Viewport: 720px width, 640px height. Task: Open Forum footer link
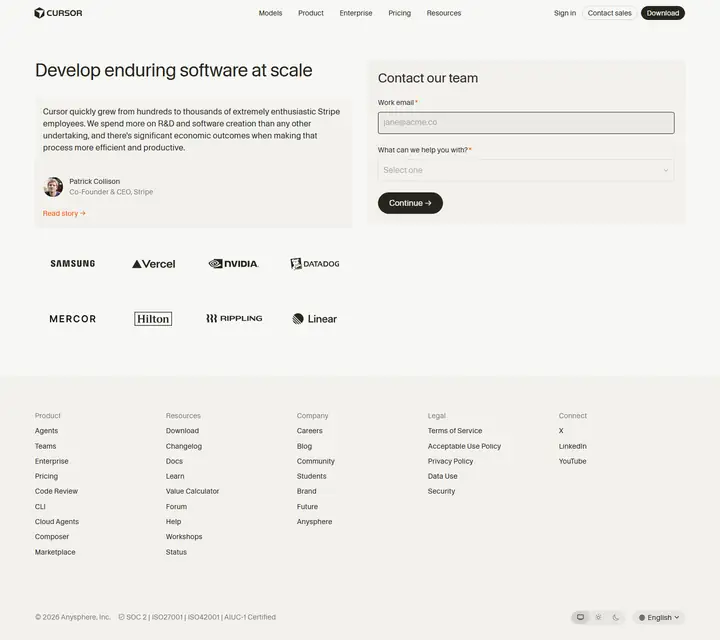point(176,506)
